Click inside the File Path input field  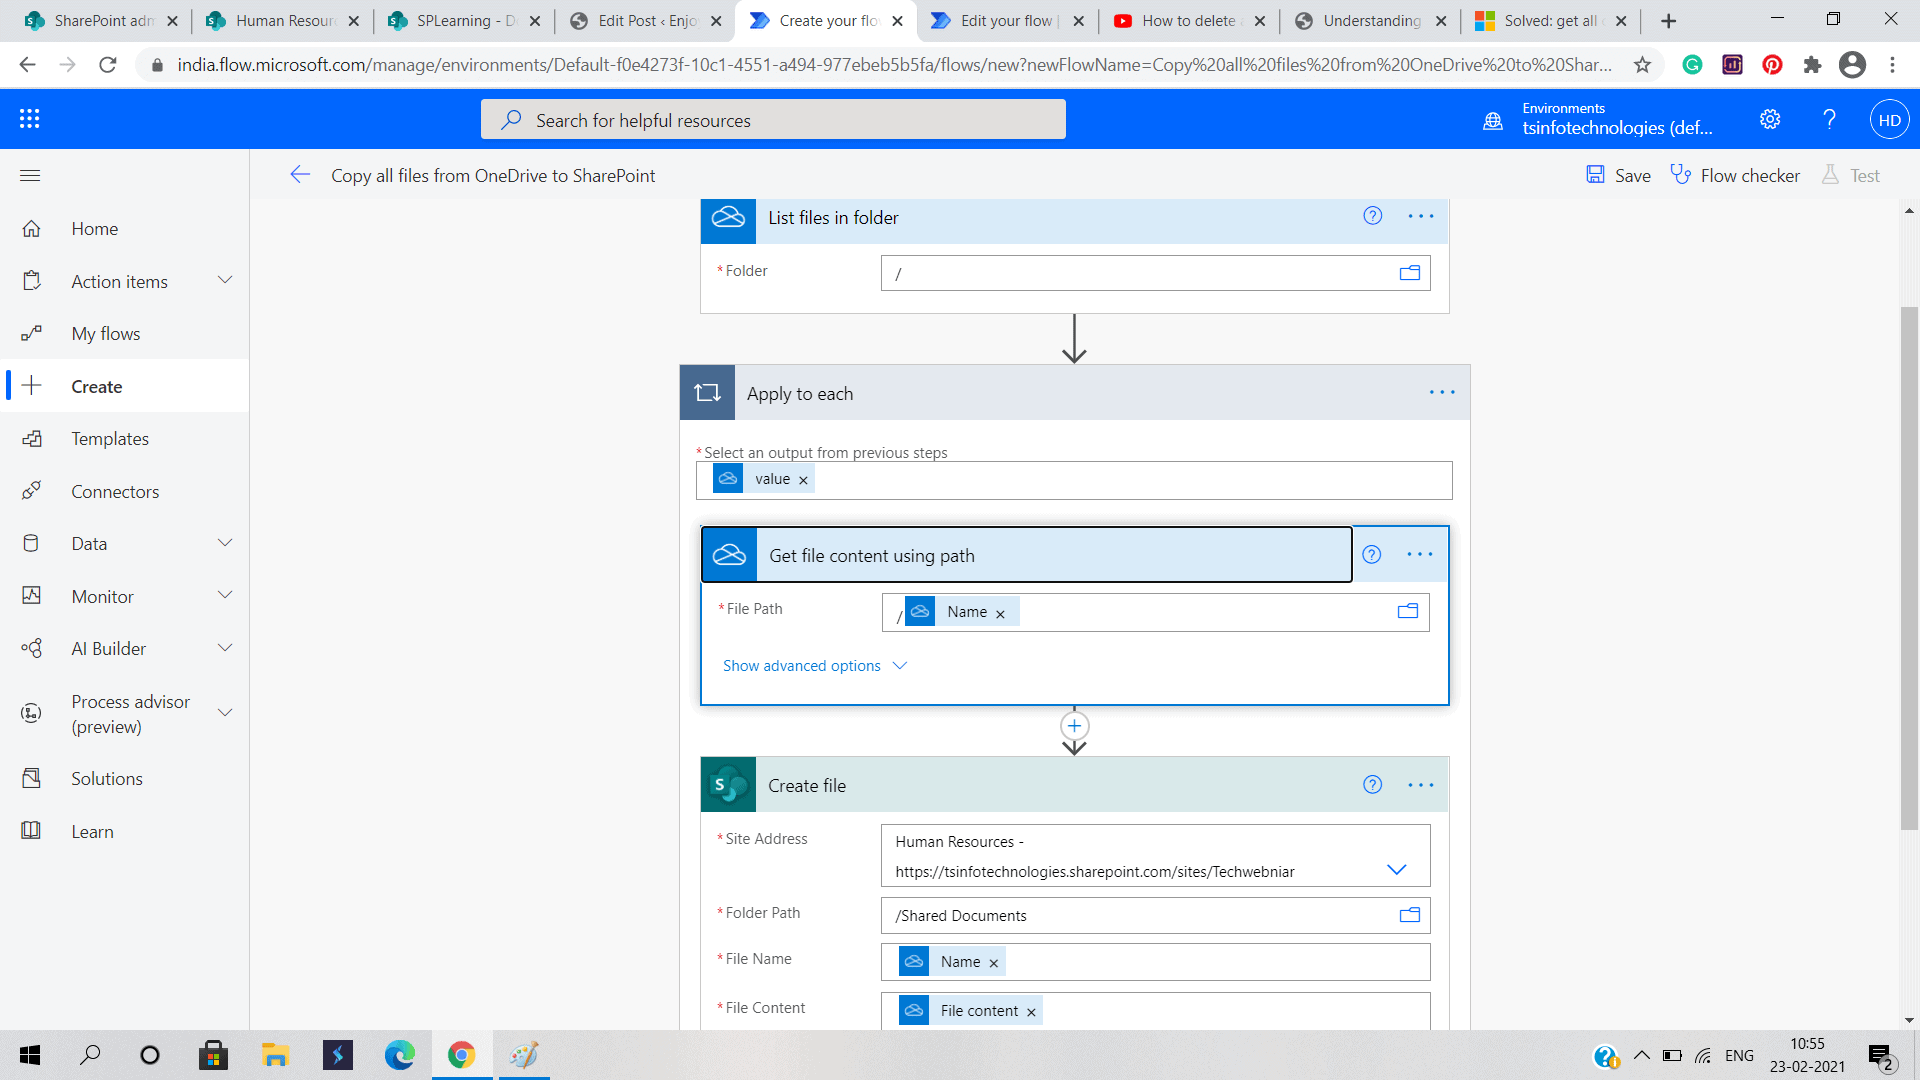tap(1150, 611)
